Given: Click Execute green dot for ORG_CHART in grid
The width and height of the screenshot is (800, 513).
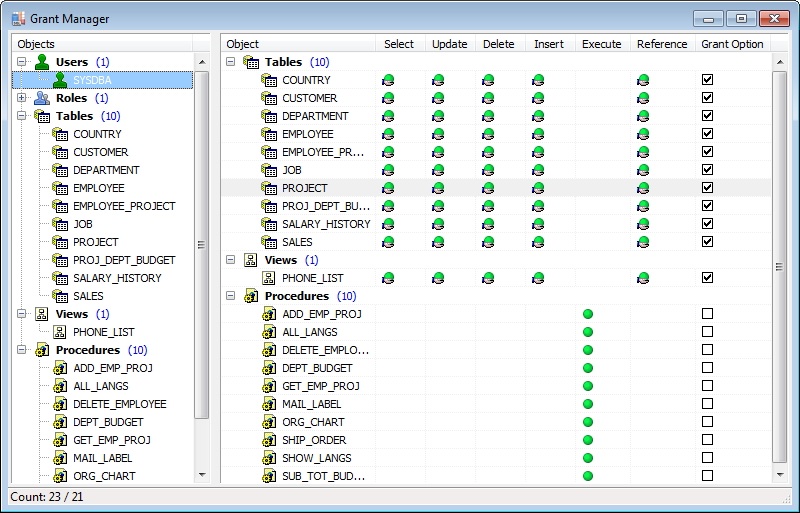Looking at the screenshot, I should click(x=588, y=422).
